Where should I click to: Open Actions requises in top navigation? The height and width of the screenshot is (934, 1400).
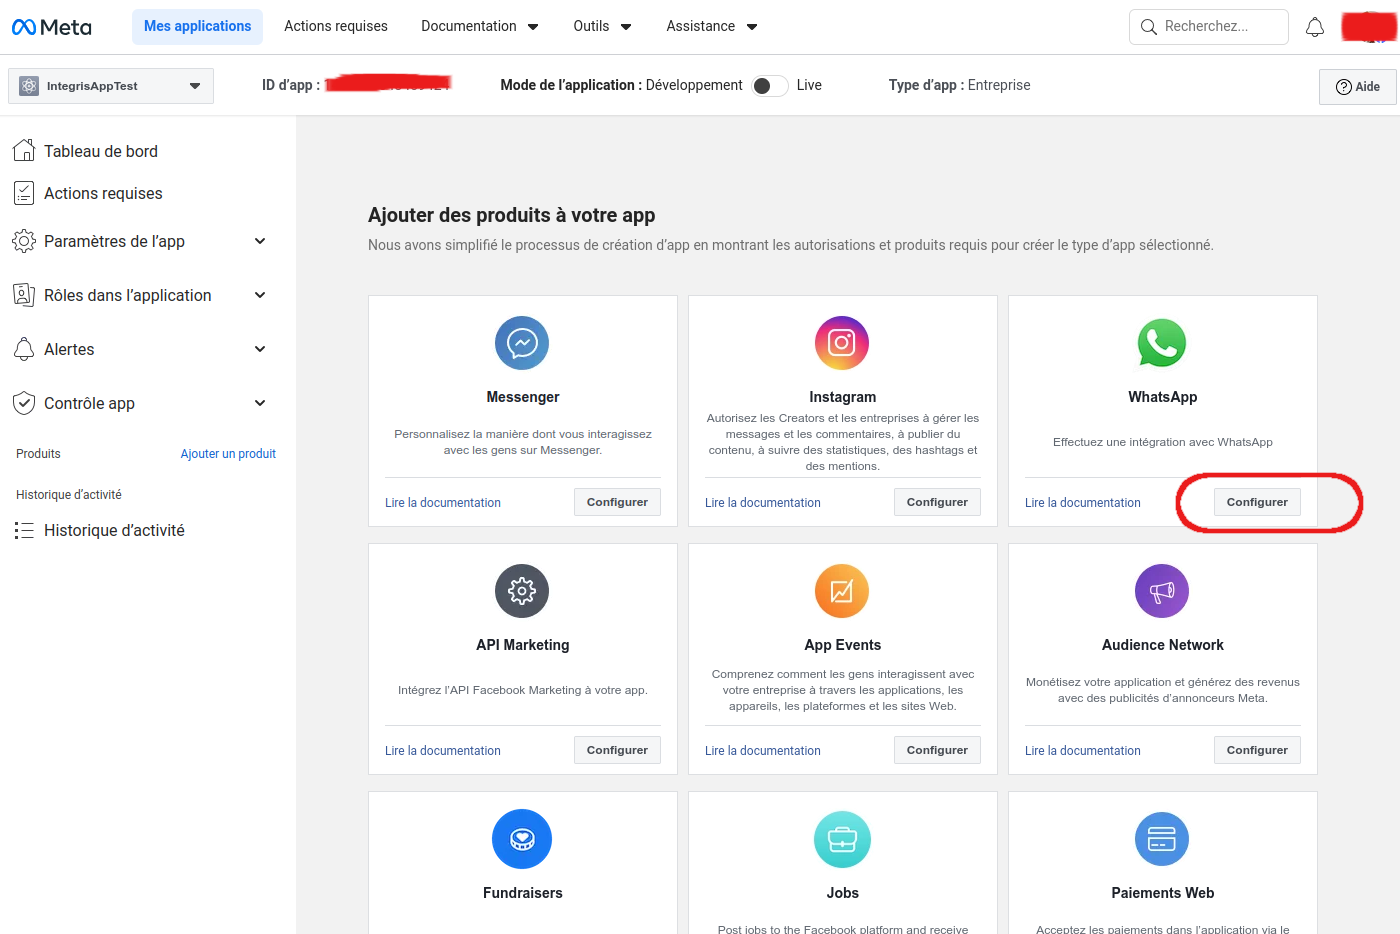336,27
